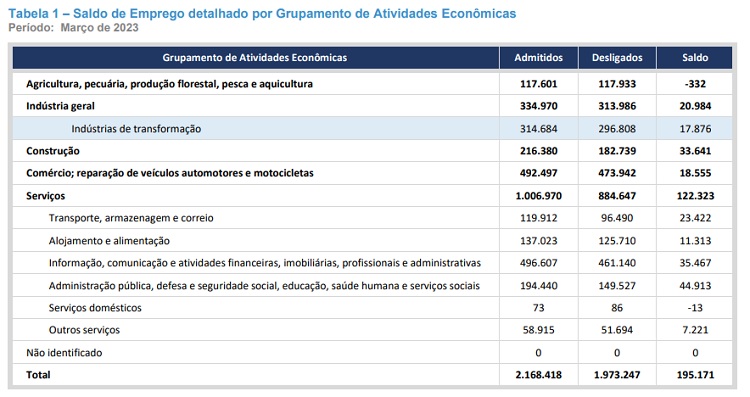
Task: Click Serviços saldo value 122.323
Action: [695, 196]
